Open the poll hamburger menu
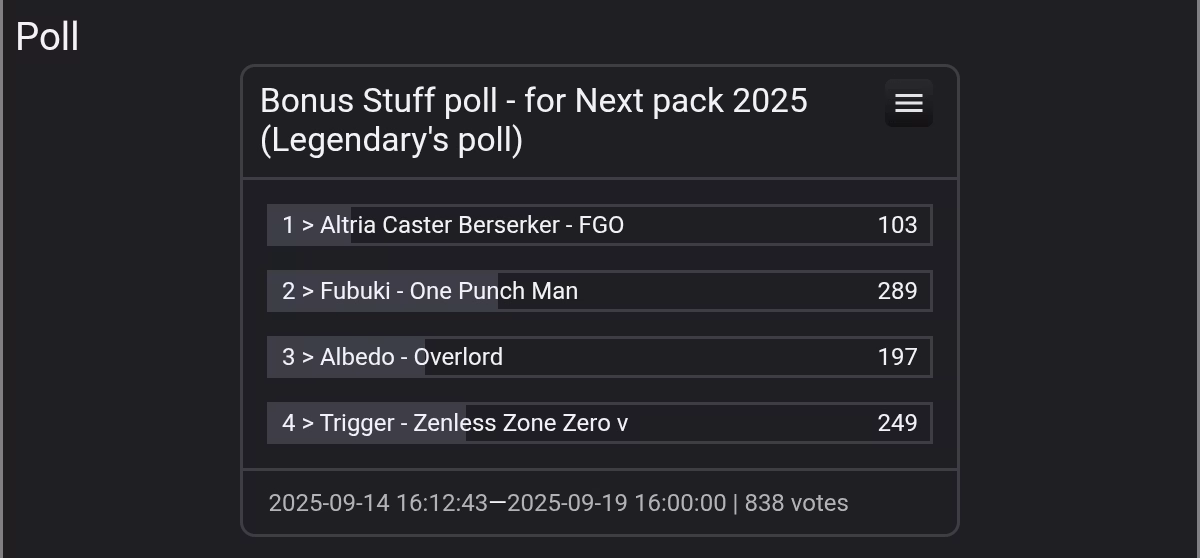The width and height of the screenshot is (1200, 558). [908, 103]
